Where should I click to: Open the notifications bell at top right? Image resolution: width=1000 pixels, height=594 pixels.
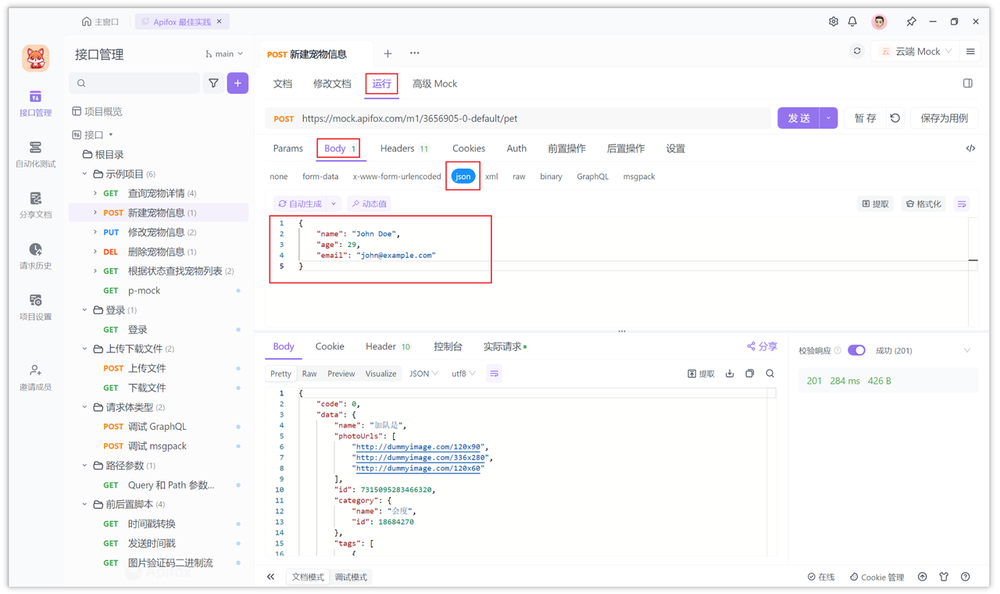pyautogui.click(x=854, y=21)
